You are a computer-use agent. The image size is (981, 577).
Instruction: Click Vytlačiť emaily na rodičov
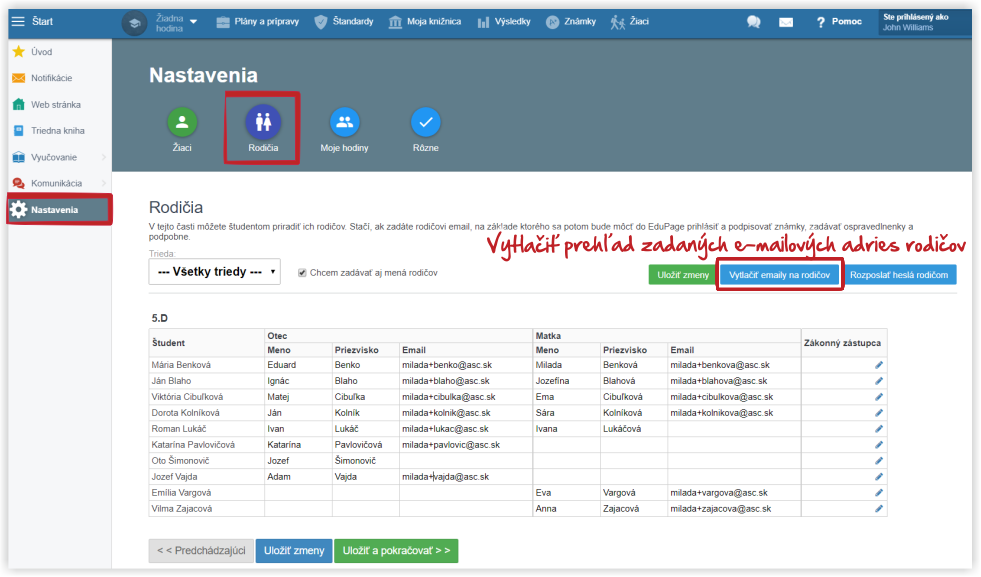coord(780,275)
